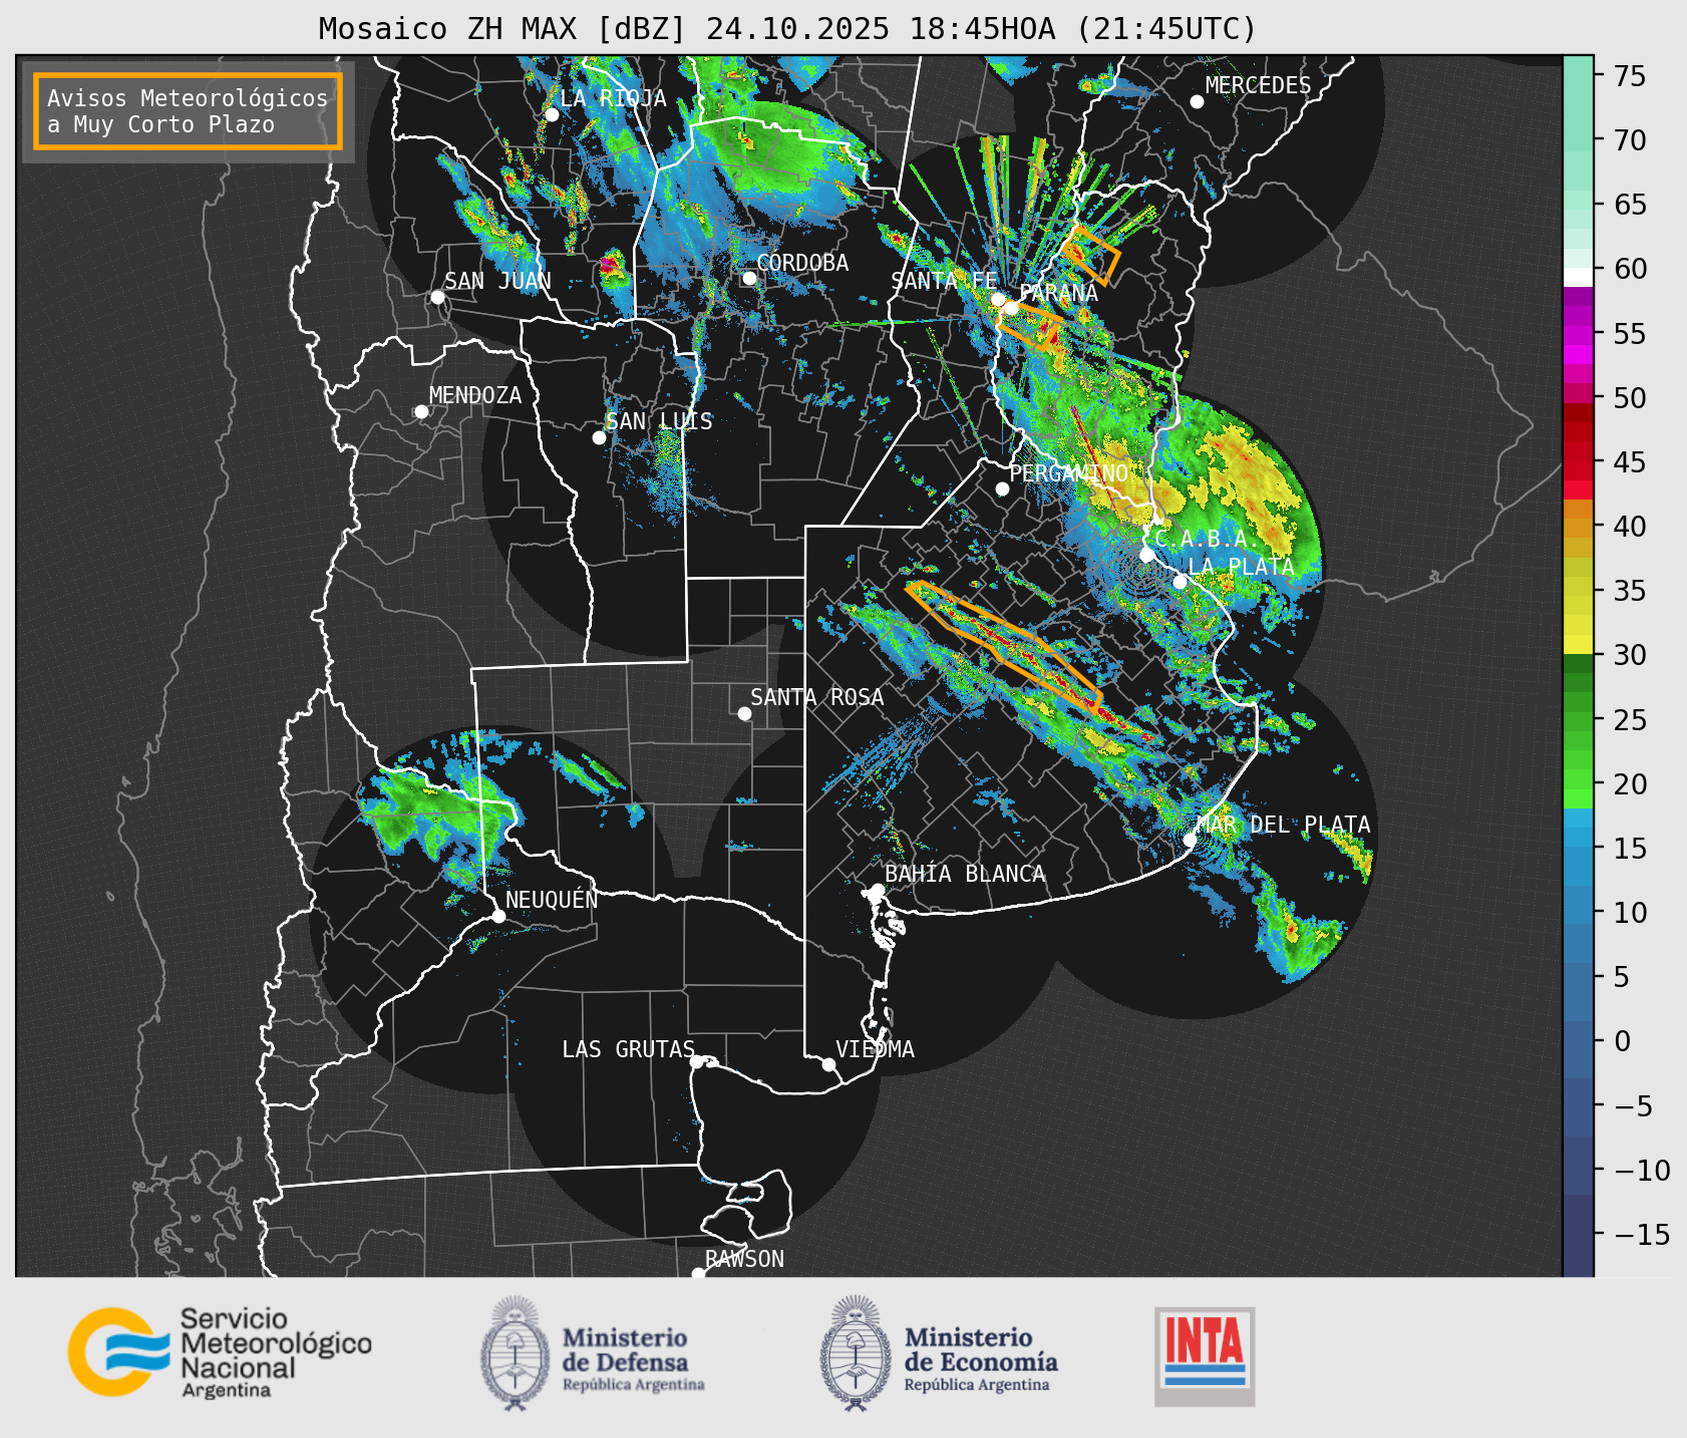Click the 60 value on the scale
Image resolution: width=1687 pixels, height=1438 pixels.
pos(1631,269)
